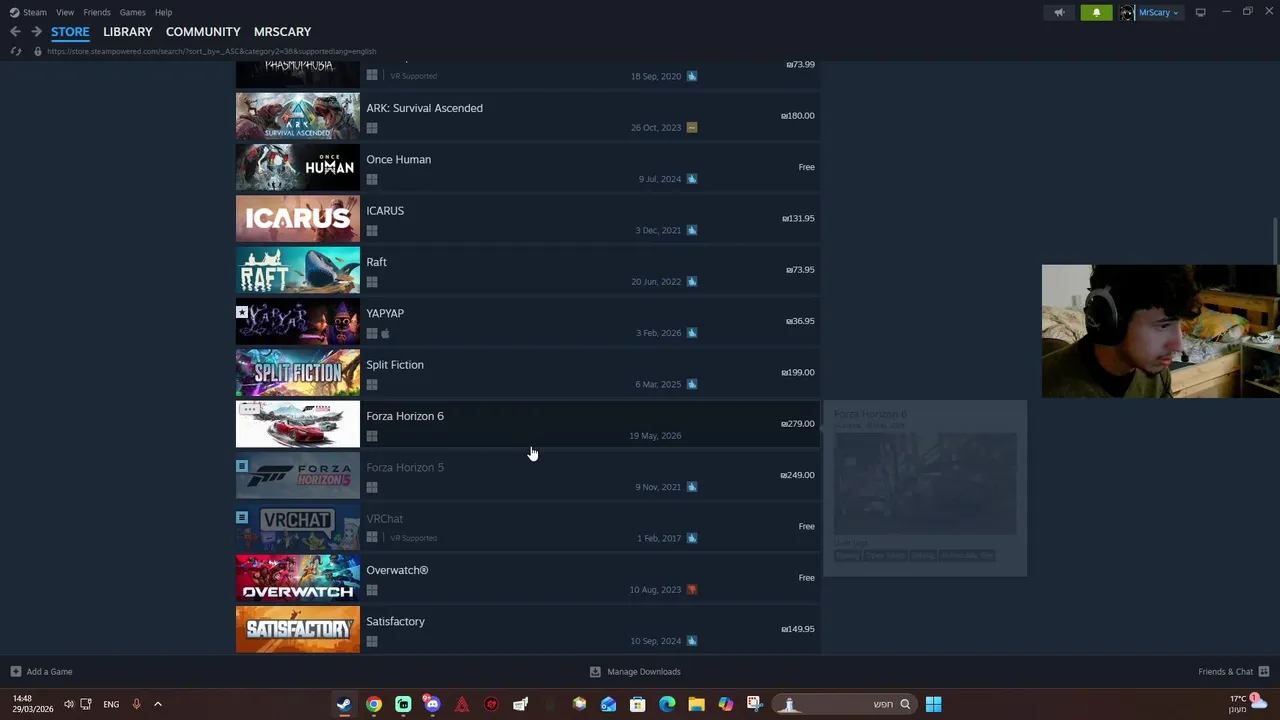Screen dimensions: 1280x720
Task: Click the mixed review icon for ARK: Survival Ascended
Action: pos(692,127)
